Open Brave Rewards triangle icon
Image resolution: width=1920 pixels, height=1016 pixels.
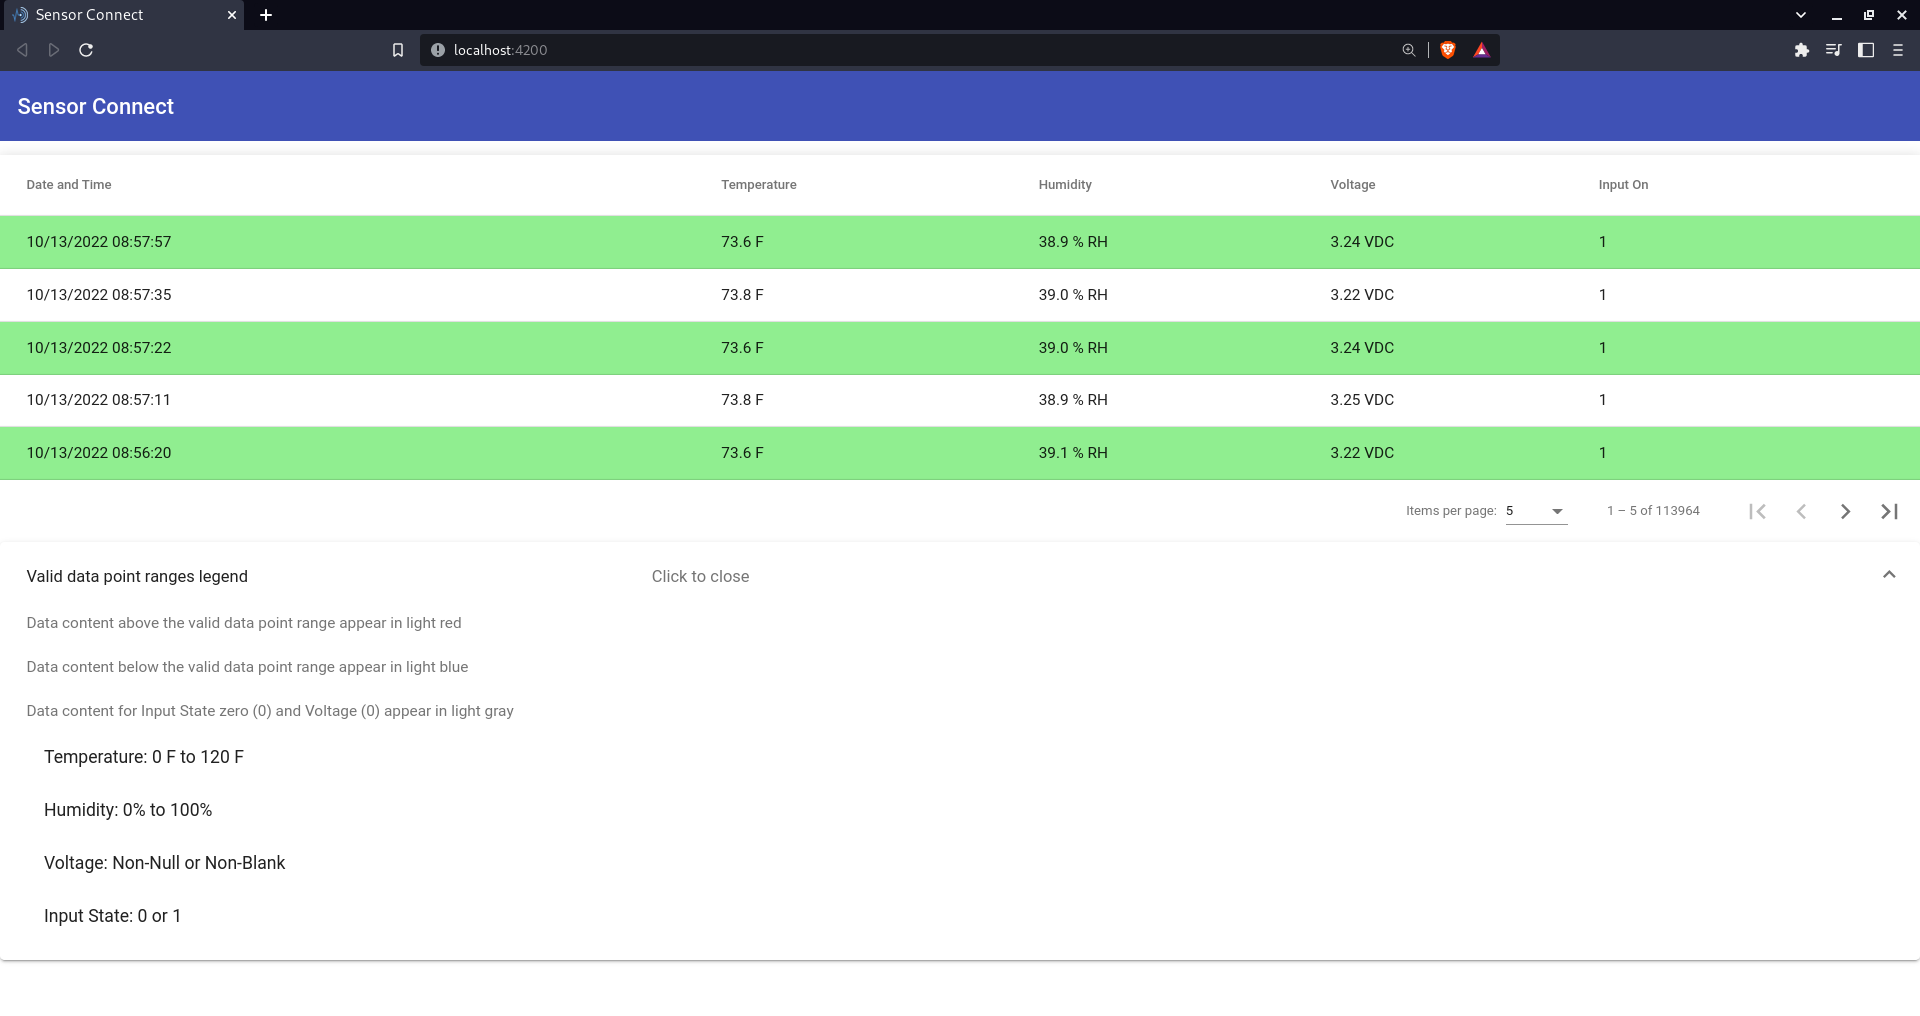1481,50
